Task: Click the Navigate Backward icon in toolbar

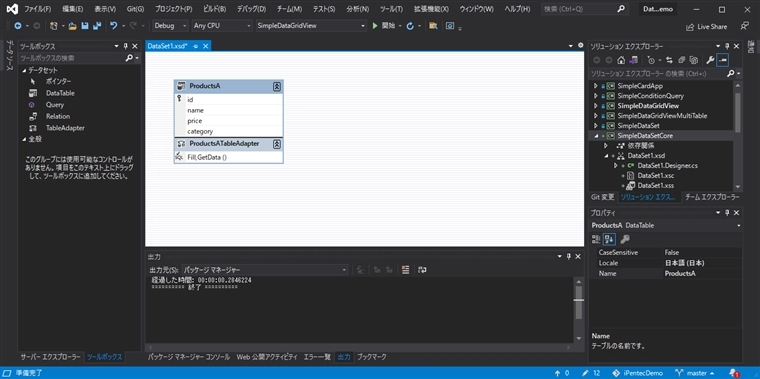Action: [x=18, y=26]
